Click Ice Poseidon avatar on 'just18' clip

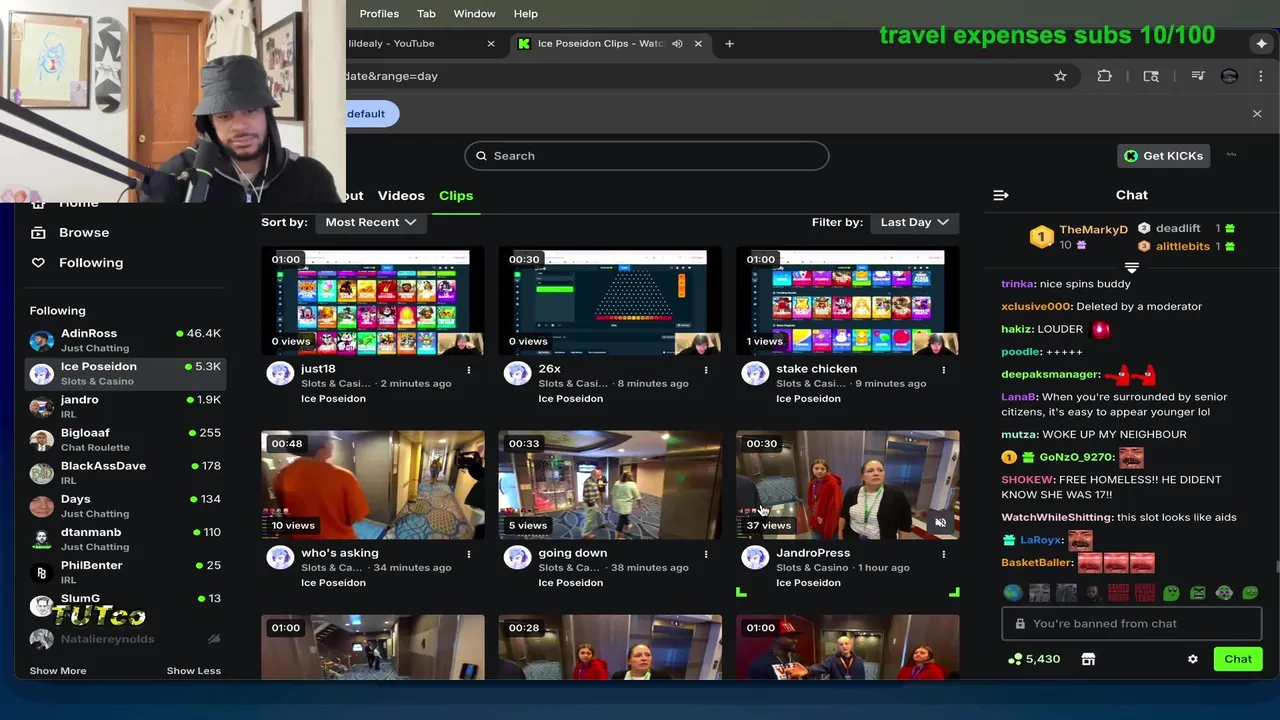tap(280, 374)
